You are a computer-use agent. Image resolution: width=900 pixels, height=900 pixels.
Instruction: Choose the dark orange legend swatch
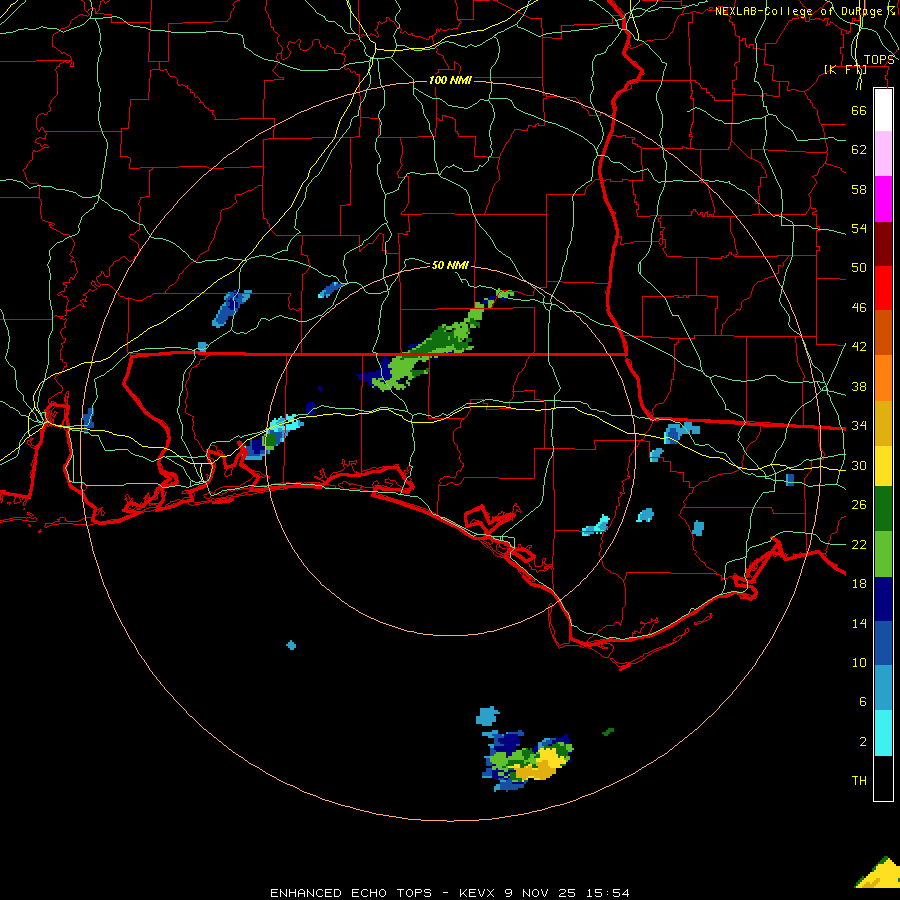pyautogui.click(x=883, y=332)
